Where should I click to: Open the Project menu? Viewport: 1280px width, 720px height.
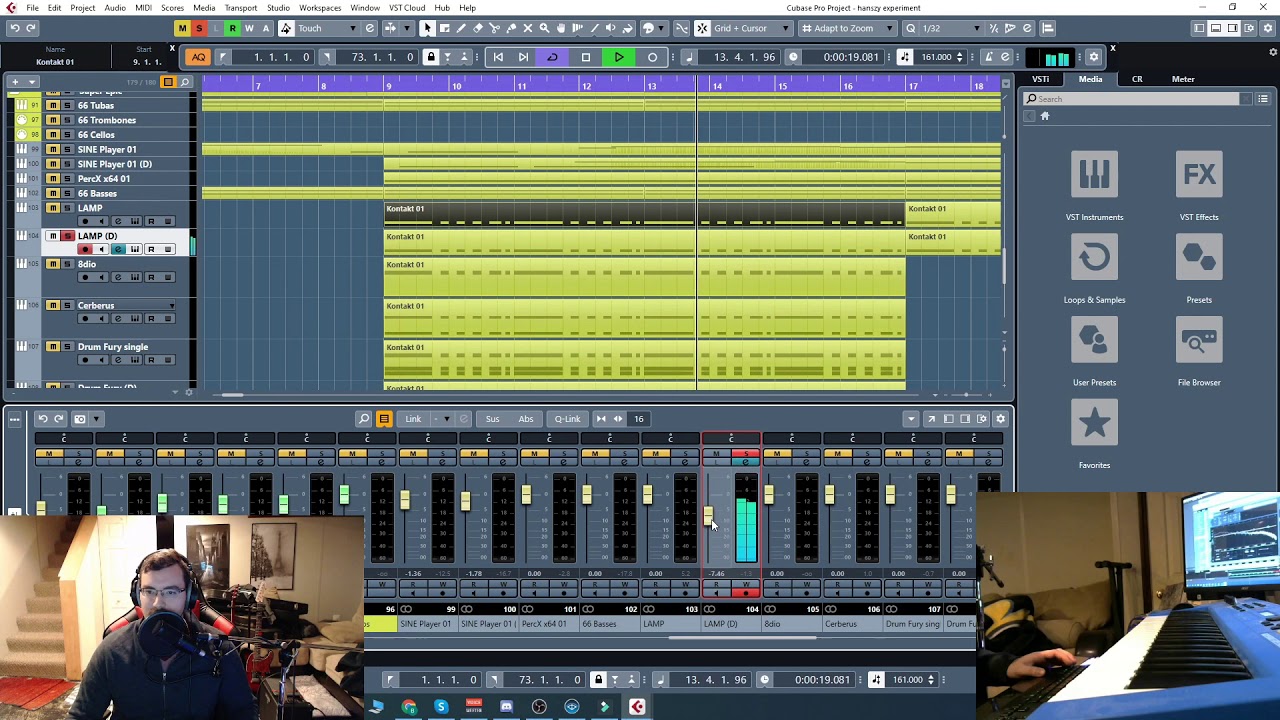83,8
